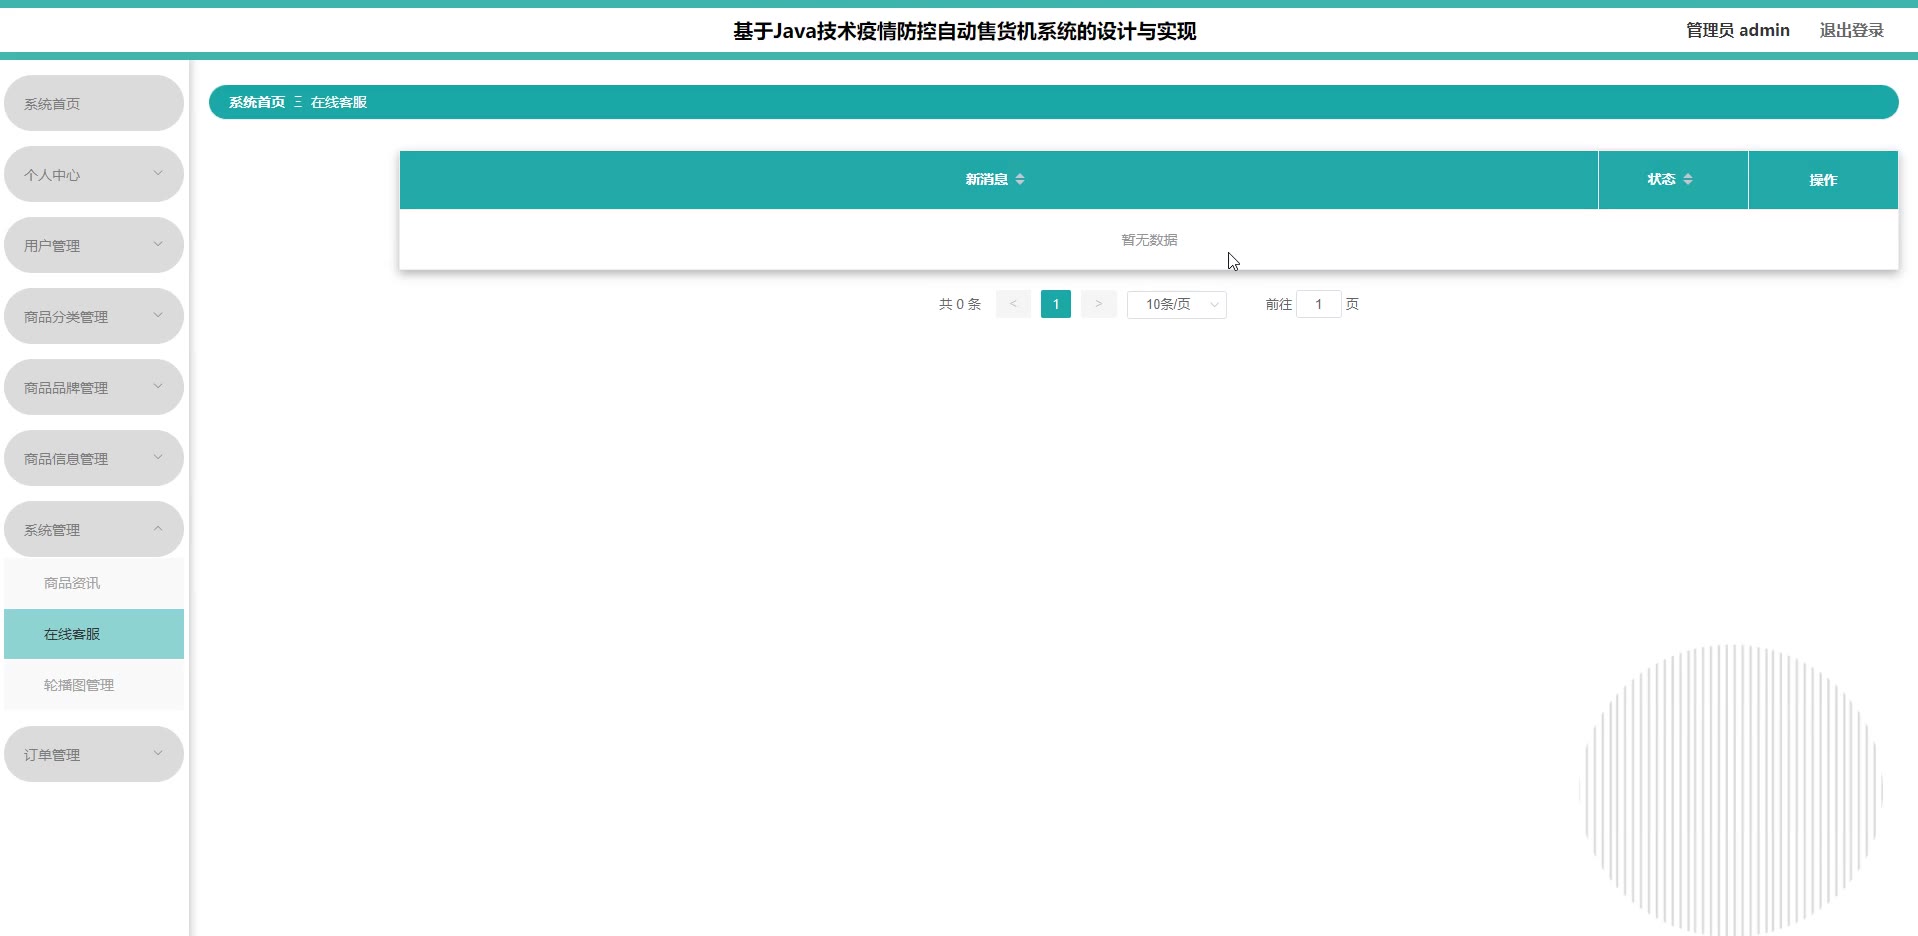1918x936 pixels.
Task: Select the 在线客服 submenu item
Action: tap(94, 634)
